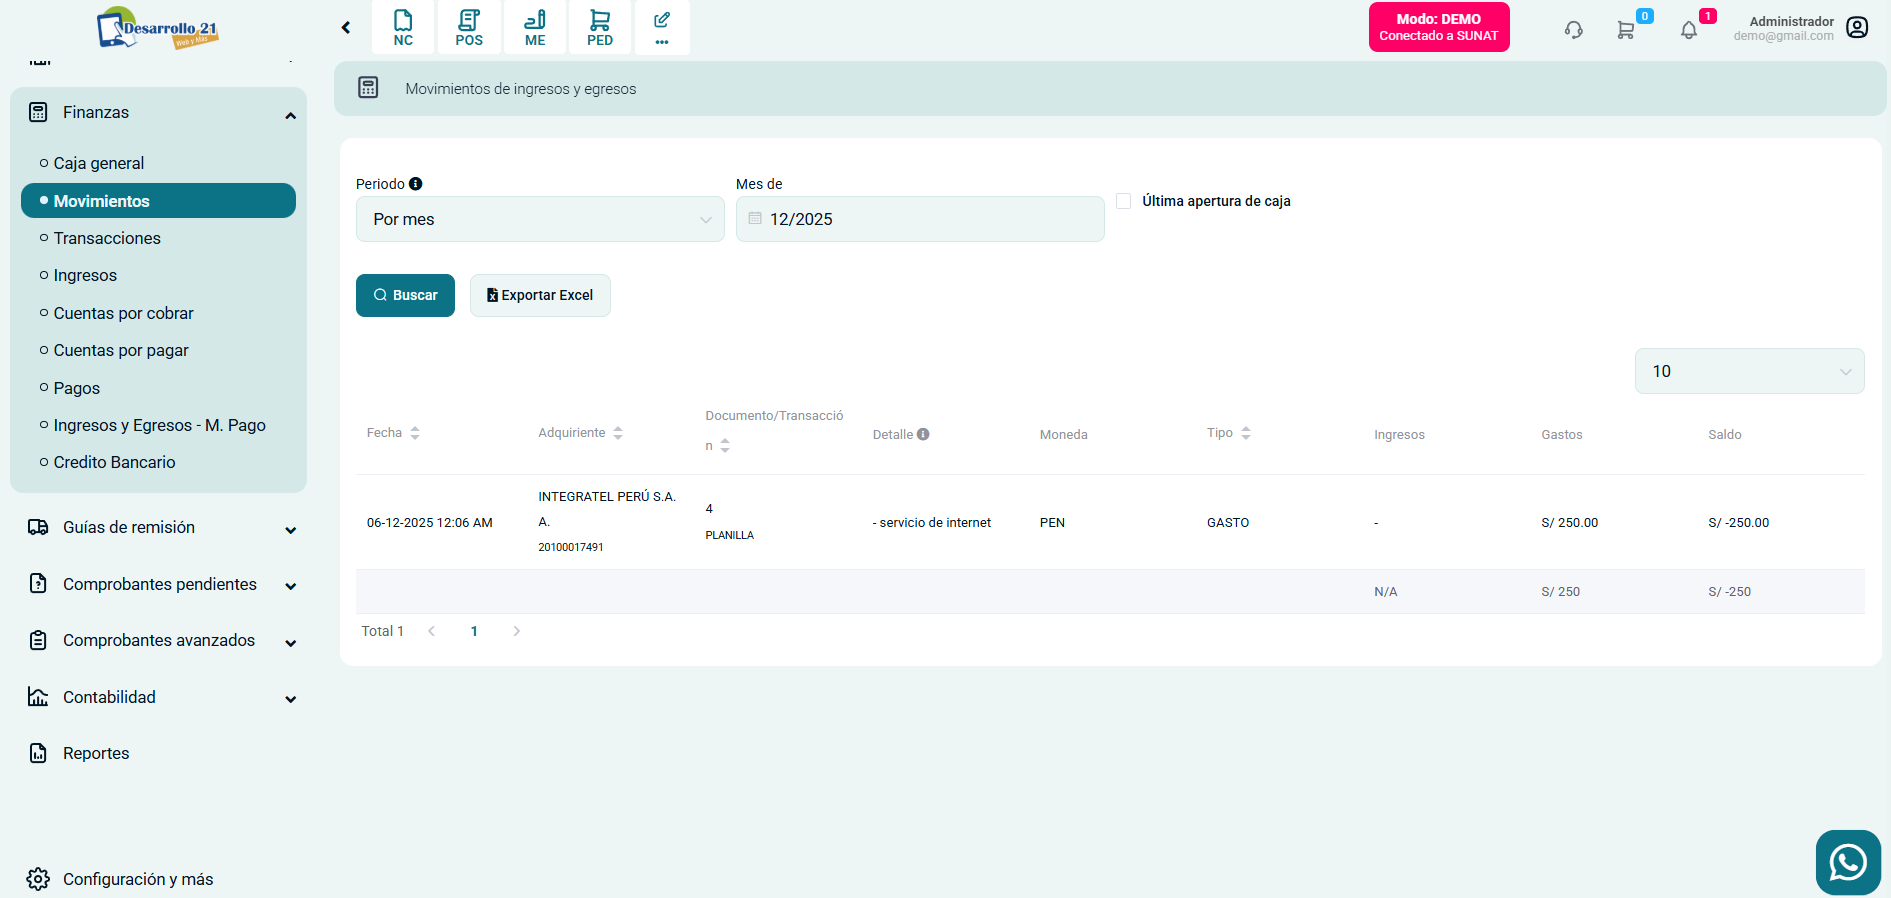Open the PED orders shortcut
This screenshot has width=1891, height=898.
click(600, 27)
